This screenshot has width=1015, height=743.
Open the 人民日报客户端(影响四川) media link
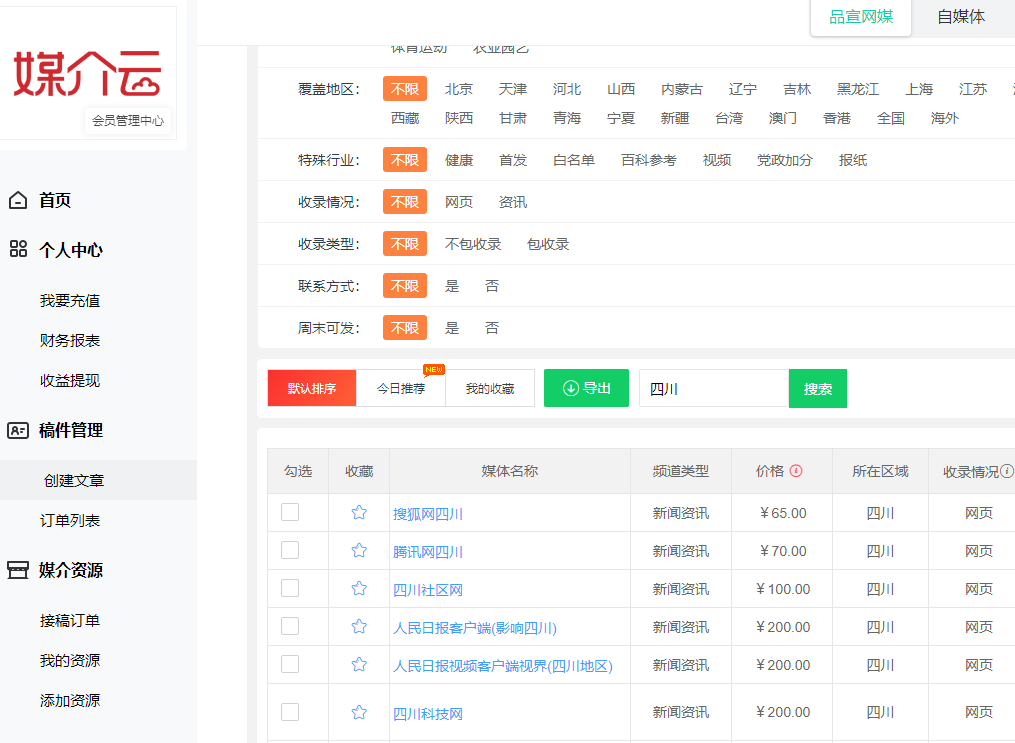coord(475,628)
